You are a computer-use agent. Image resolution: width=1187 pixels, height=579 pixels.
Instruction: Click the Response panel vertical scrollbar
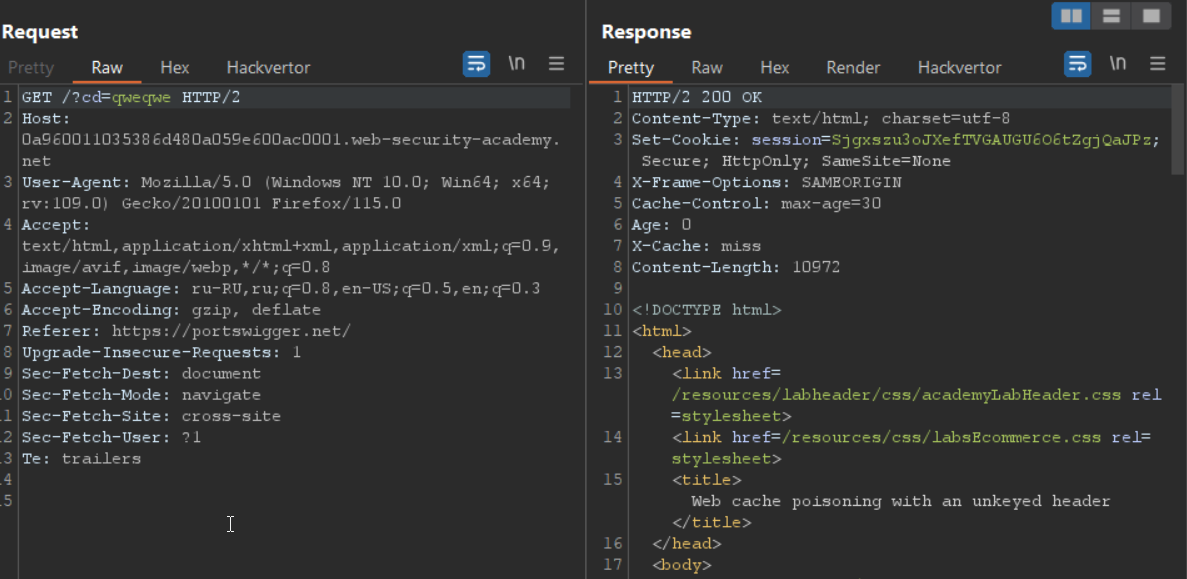(x=1177, y=130)
